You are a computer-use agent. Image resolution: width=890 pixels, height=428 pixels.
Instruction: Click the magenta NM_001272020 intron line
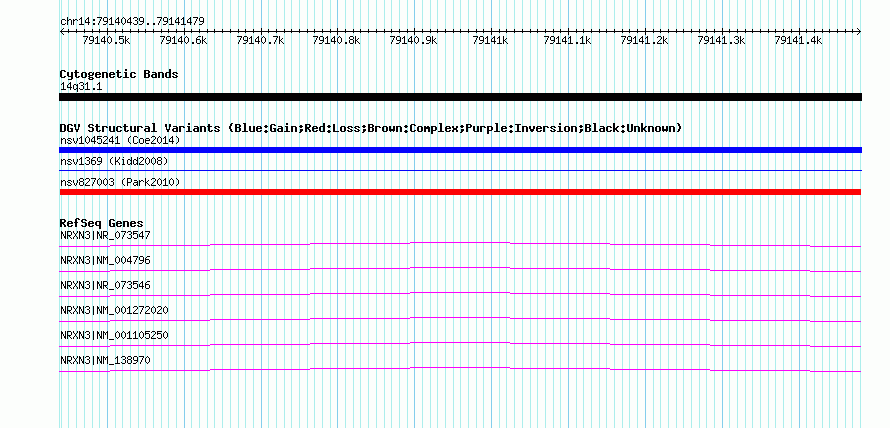click(460, 317)
